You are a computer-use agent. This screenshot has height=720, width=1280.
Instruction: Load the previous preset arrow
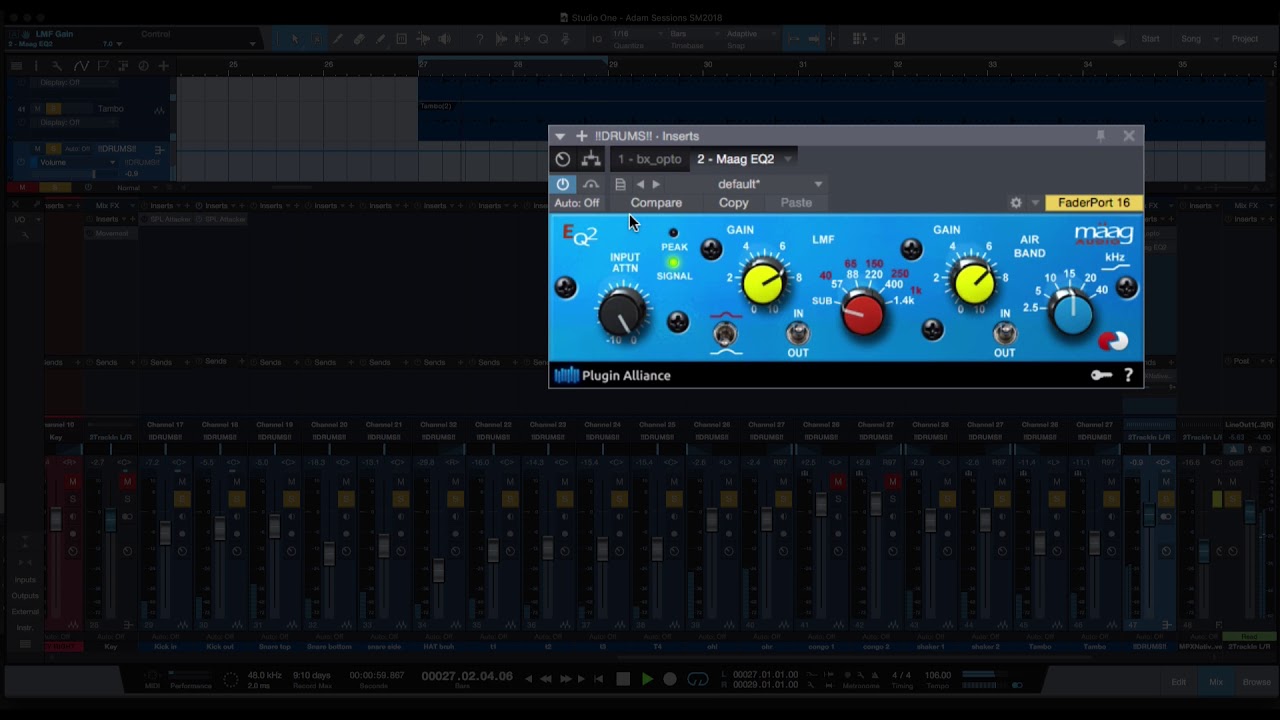coord(640,184)
